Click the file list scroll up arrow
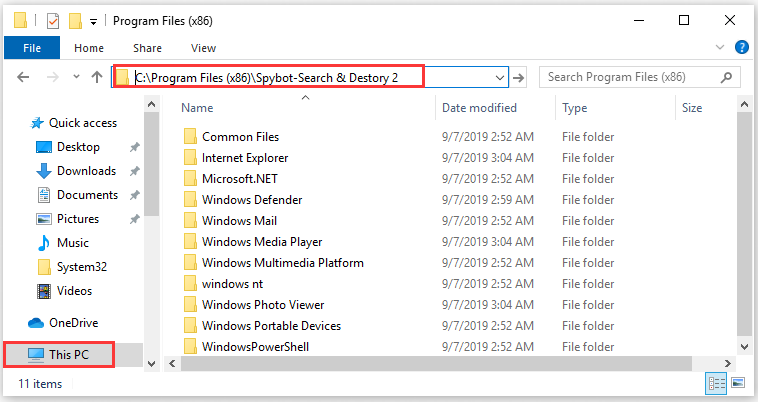 [744, 104]
